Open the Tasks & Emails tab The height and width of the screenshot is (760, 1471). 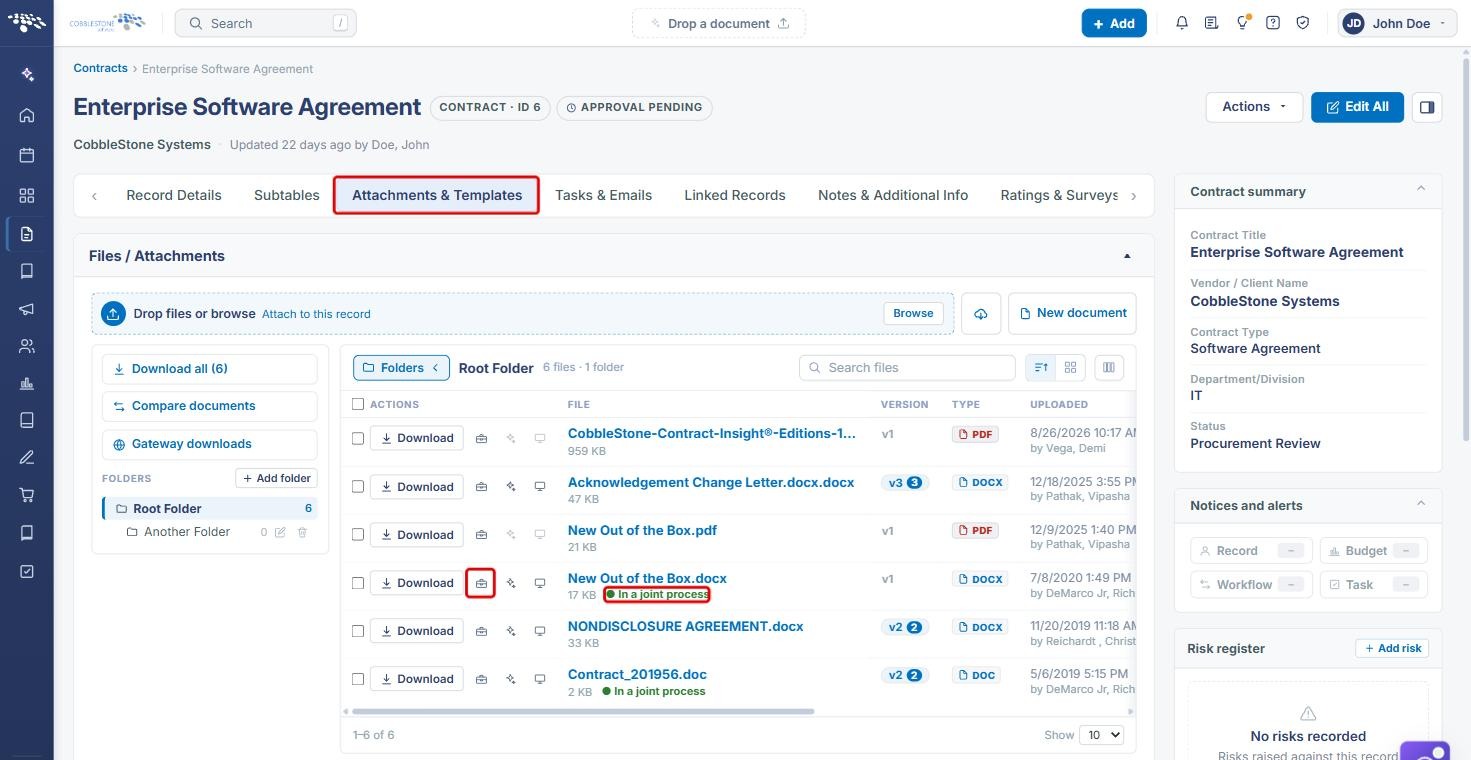click(x=603, y=195)
